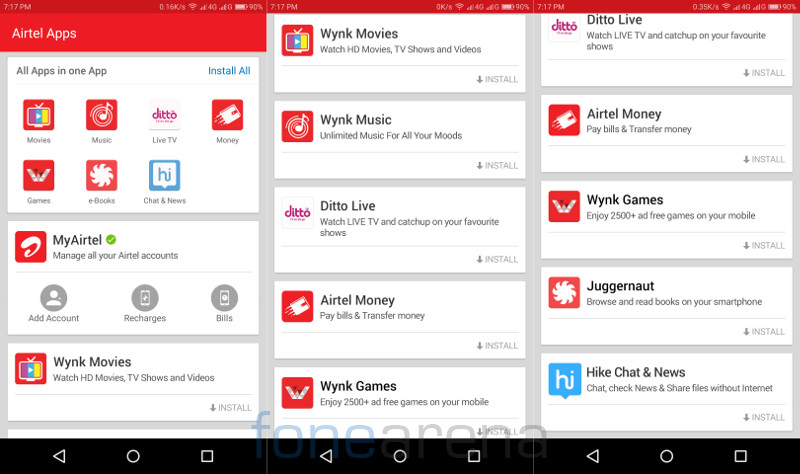800x474 pixels.
Task: Tap 'Browse and read books on your smartphone'
Action: click(674, 302)
